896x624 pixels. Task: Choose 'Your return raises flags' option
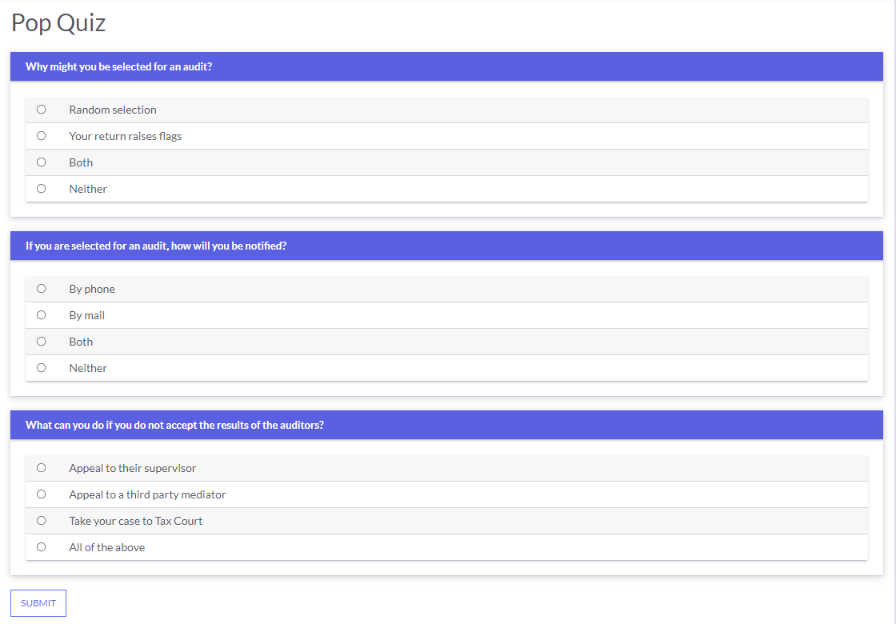pyautogui.click(x=41, y=135)
